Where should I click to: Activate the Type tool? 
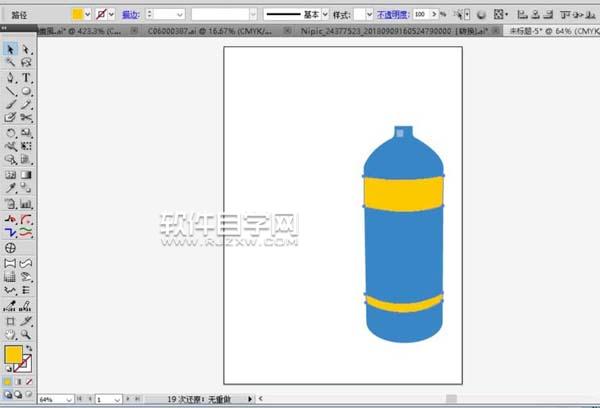pos(26,78)
